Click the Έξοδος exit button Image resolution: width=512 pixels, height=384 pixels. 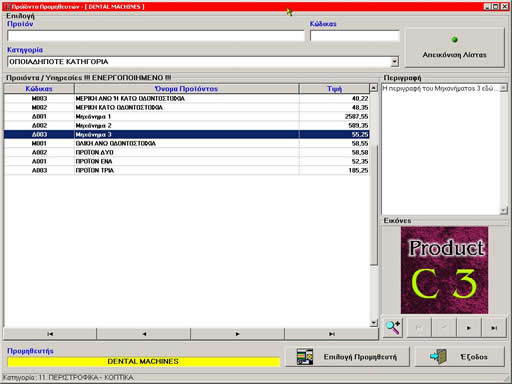coord(460,357)
